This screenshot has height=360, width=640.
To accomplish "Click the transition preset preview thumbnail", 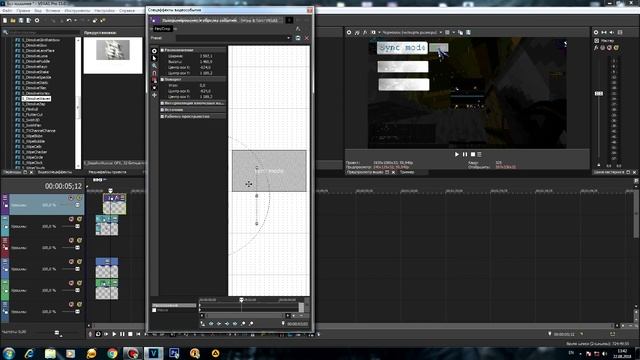I will [113, 50].
